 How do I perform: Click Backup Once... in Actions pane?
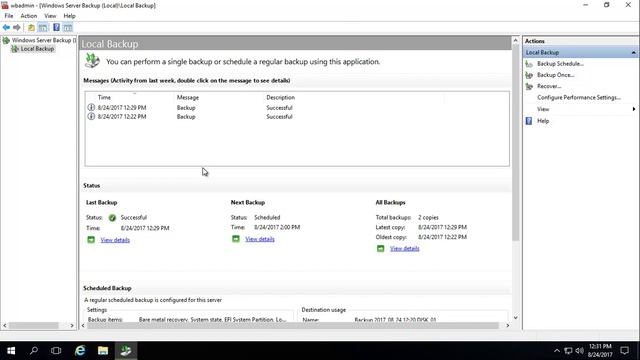556,75
